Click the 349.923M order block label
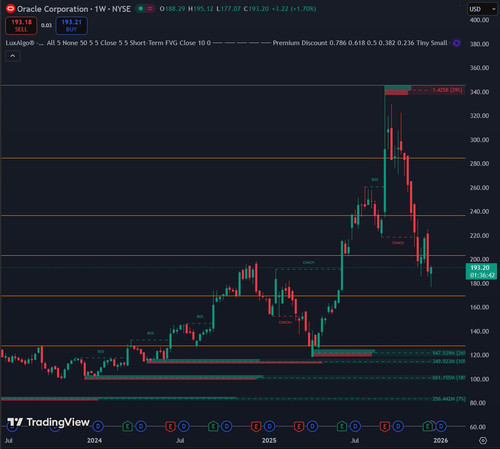Screen dimensions: 500x449 [x=449, y=361]
